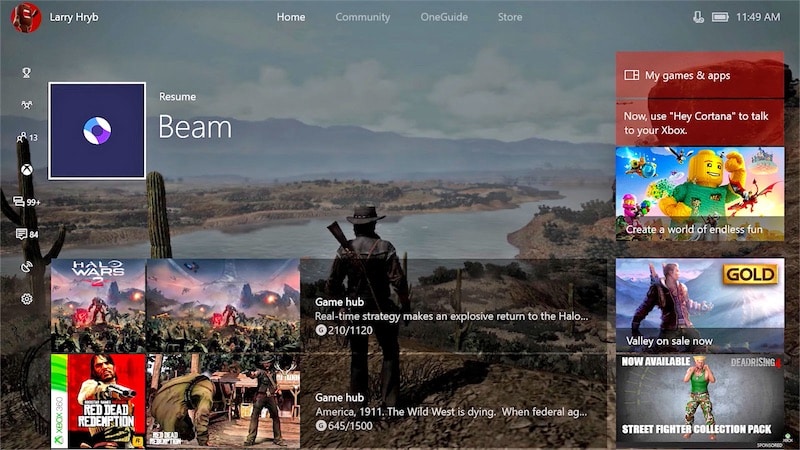Open the broadcast satellite icon in sidebar
The height and width of the screenshot is (450, 800).
point(27,266)
